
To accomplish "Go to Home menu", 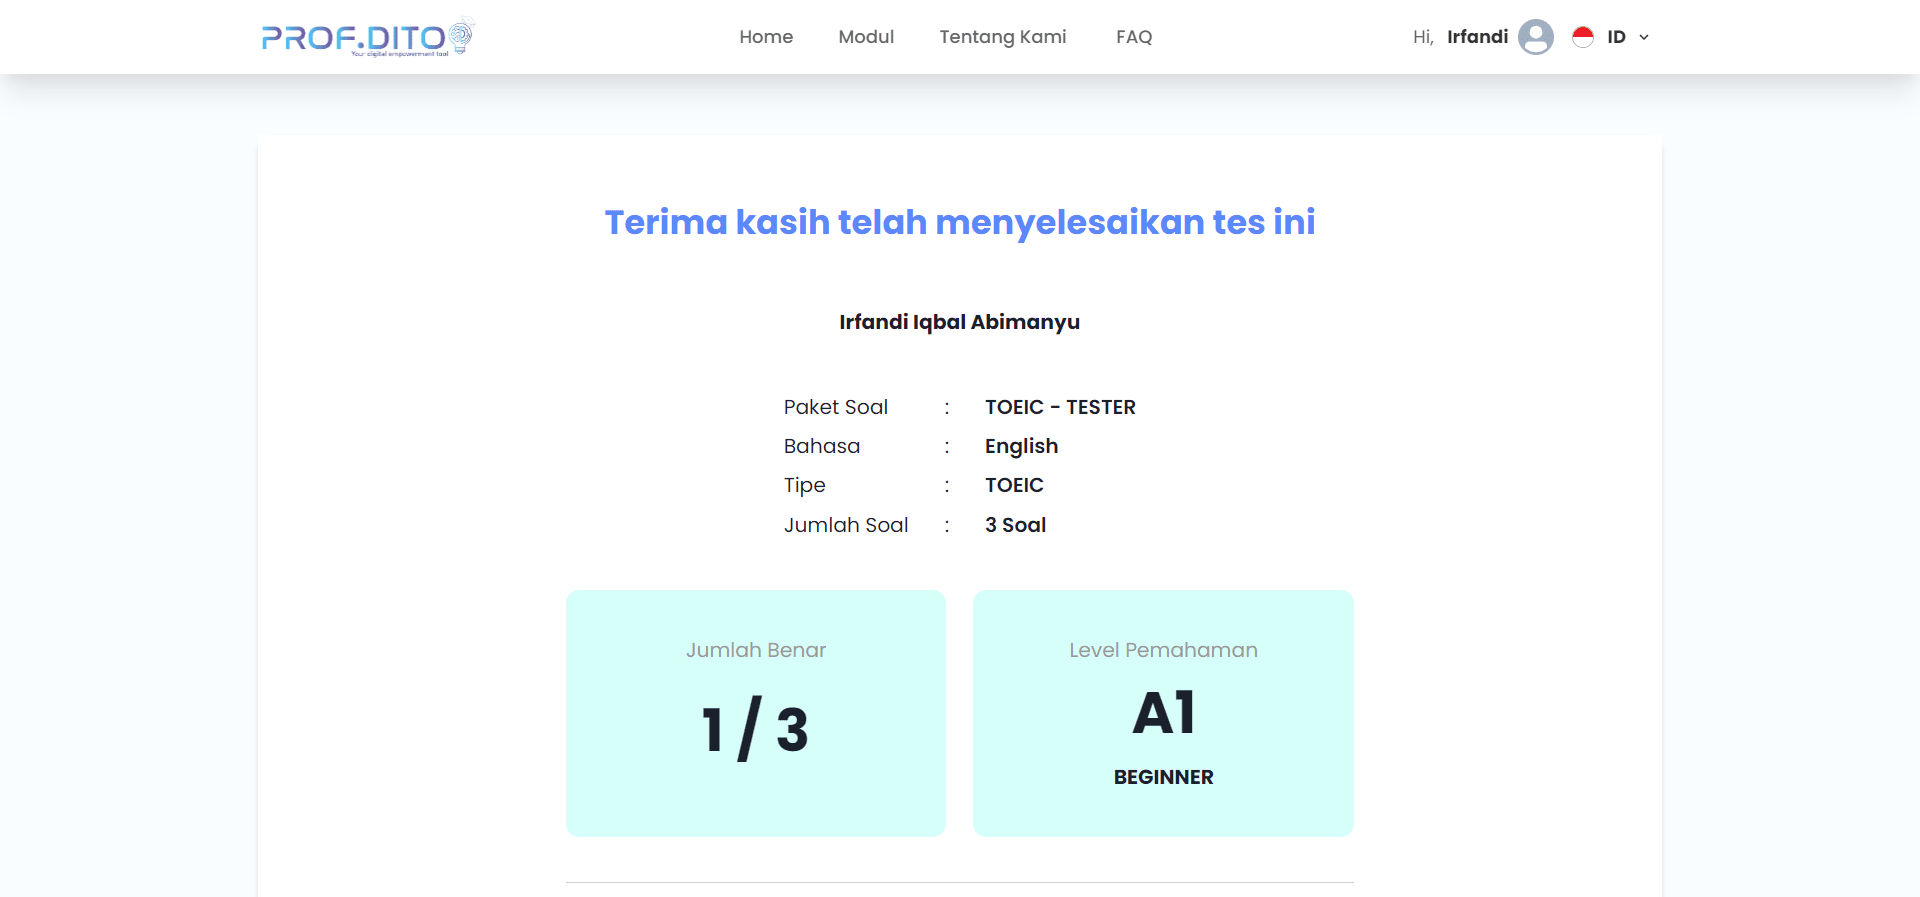I will 766,37.
